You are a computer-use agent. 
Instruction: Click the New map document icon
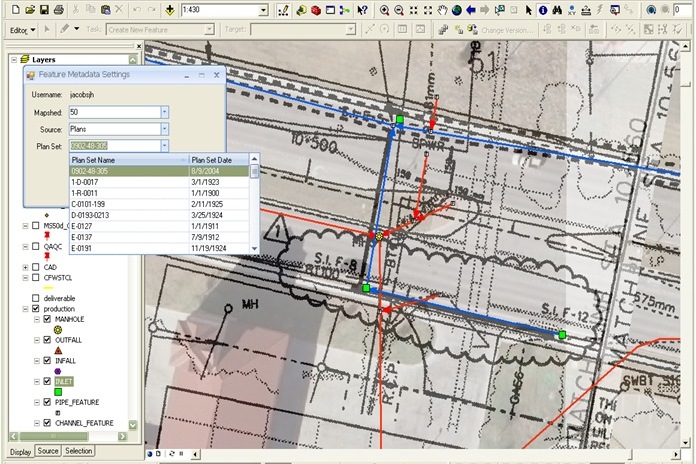pyautogui.click(x=16, y=9)
